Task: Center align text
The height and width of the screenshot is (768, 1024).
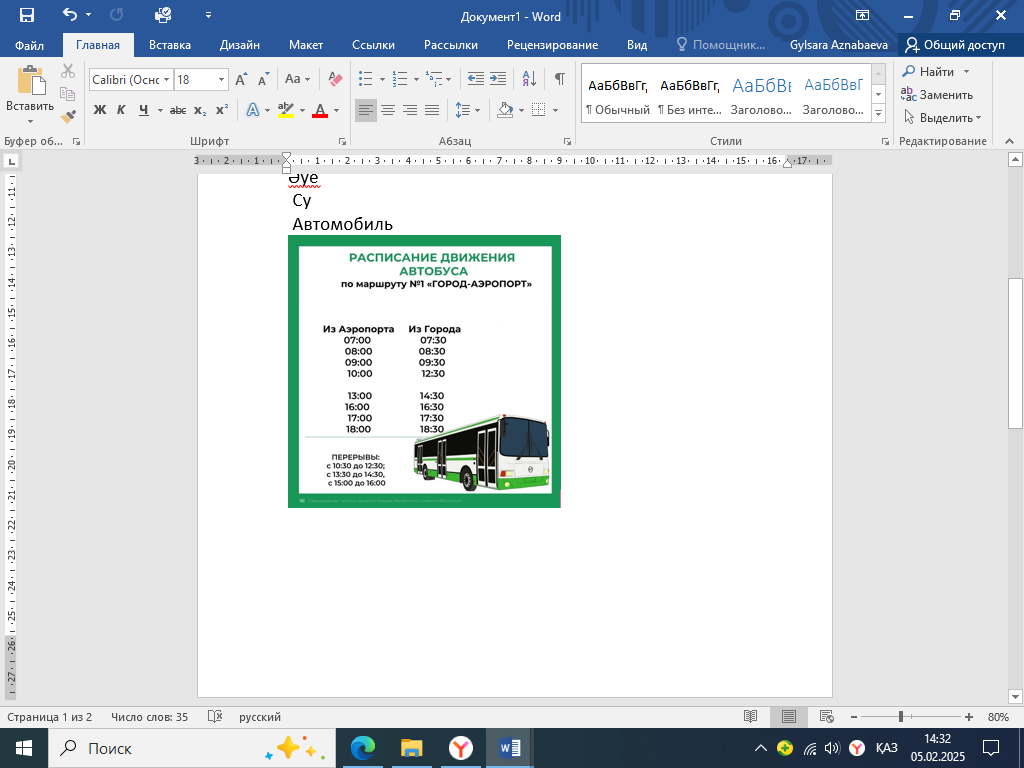Action: coord(388,110)
